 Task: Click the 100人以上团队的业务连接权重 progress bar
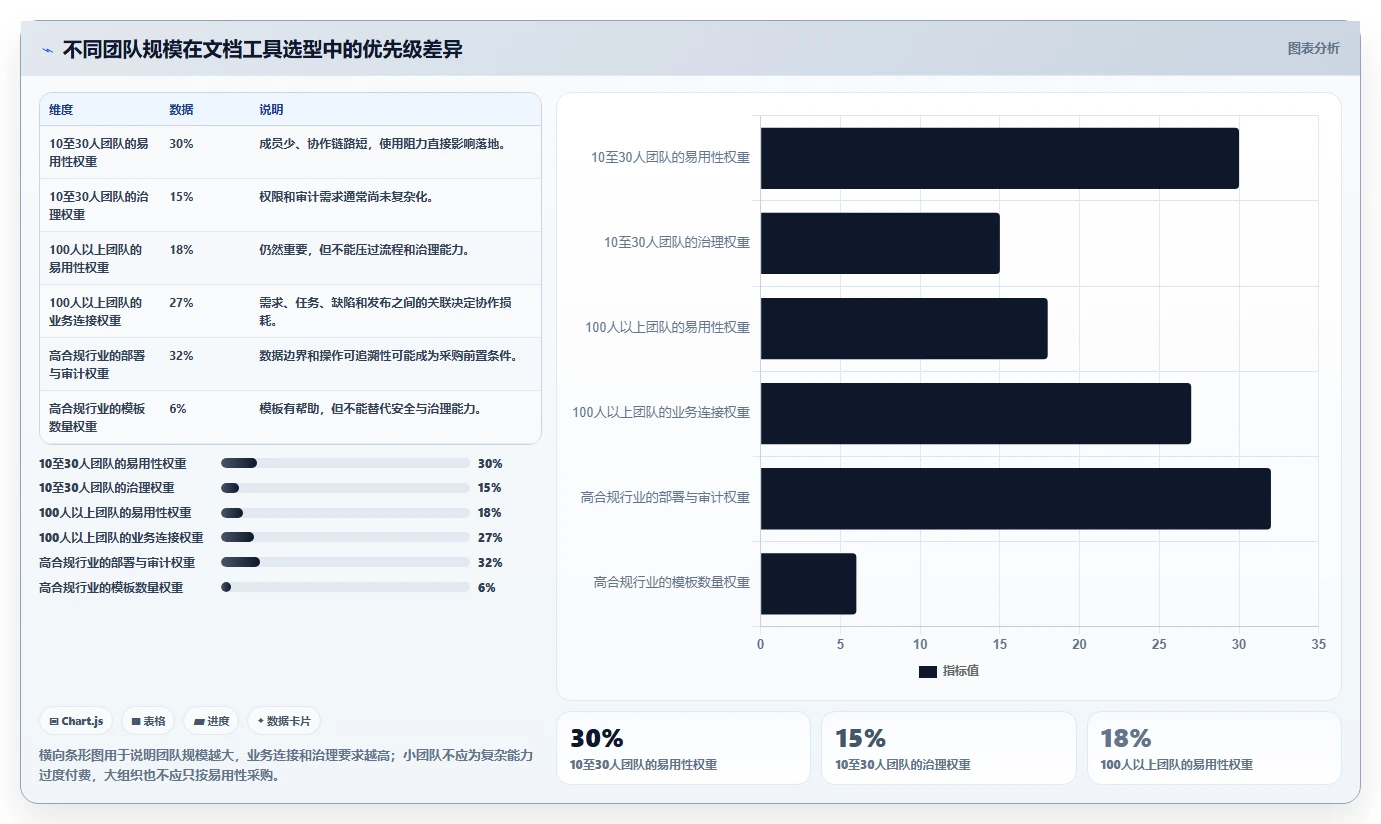click(345, 537)
